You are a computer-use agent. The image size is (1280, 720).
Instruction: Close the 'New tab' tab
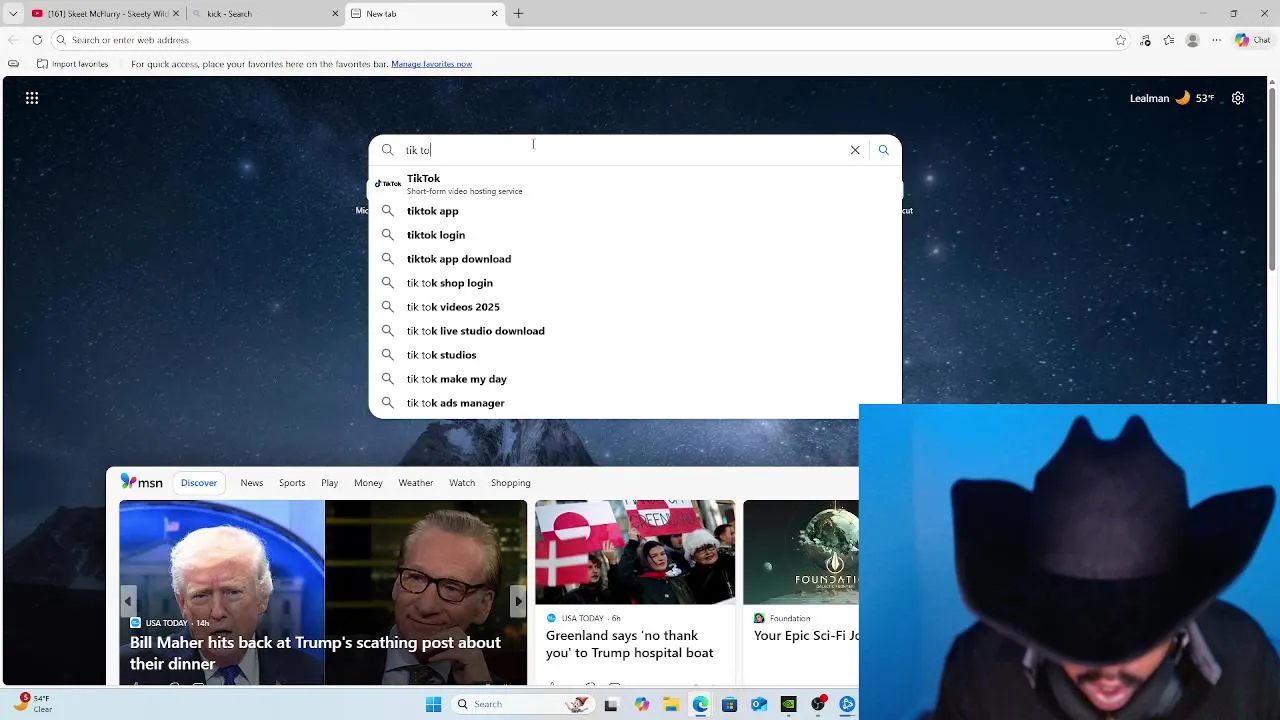pyautogui.click(x=494, y=13)
